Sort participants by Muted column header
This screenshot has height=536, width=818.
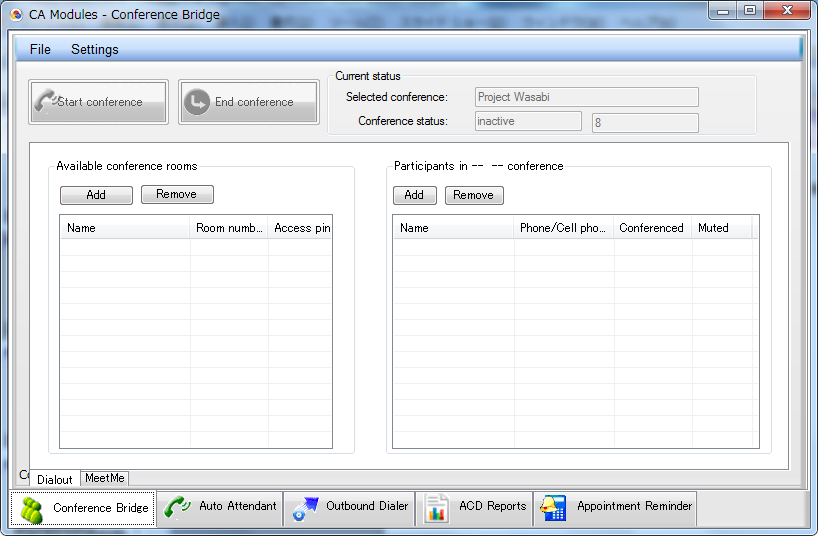coord(721,228)
